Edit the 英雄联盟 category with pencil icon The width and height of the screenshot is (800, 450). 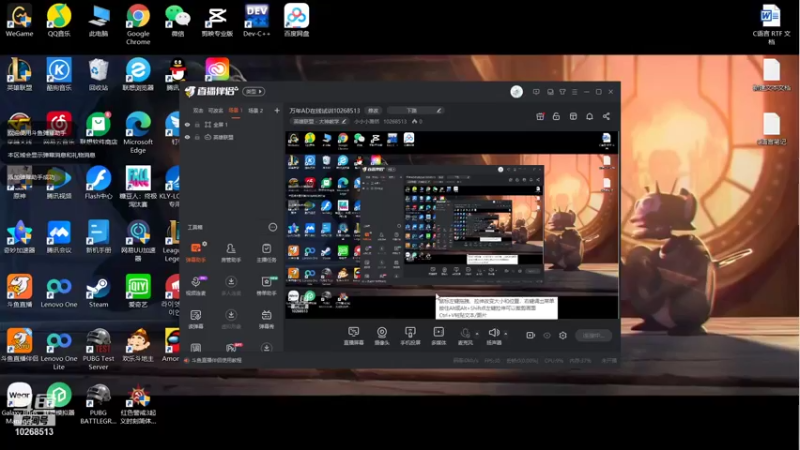(x=344, y=121)
